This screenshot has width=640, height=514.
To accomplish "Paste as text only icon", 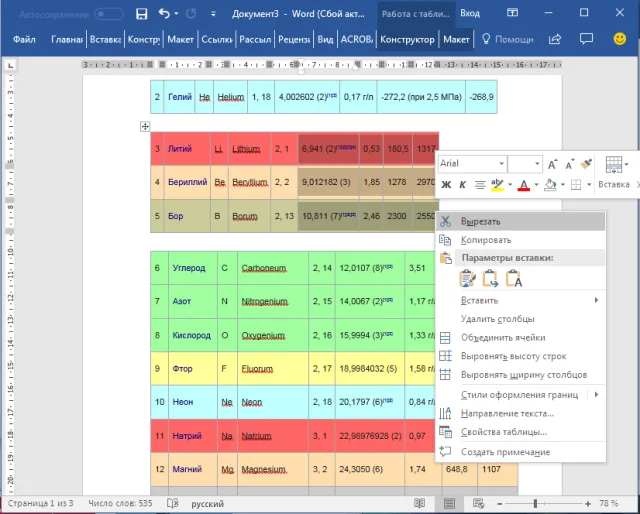I will (514, 279).
